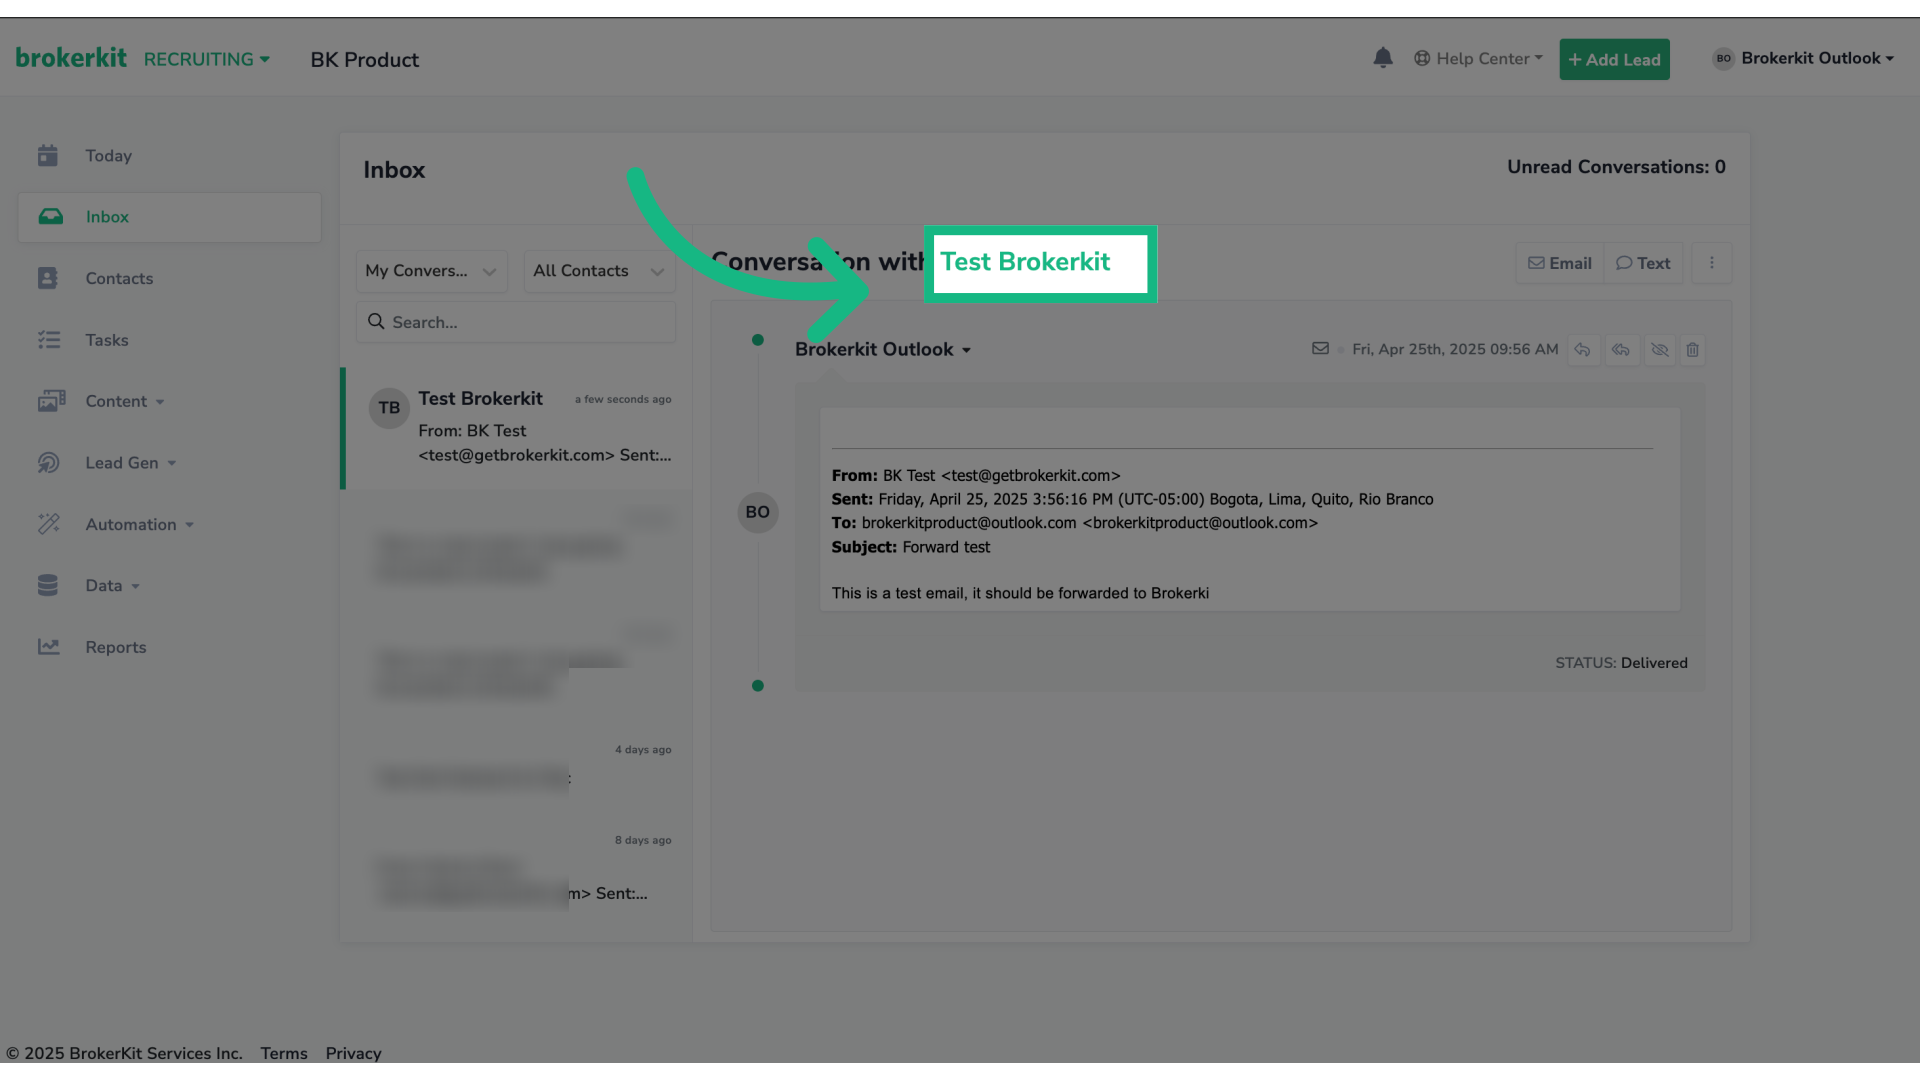The image size is (1920, 1080).
Task: Compose a new Text message
Action: tap(1643, 263)
